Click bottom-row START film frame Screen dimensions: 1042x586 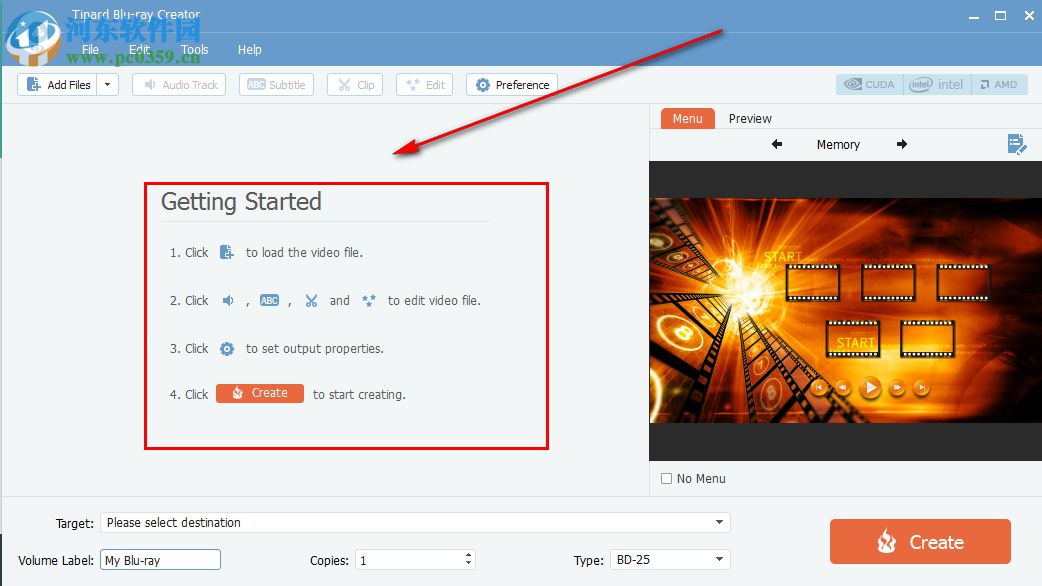pos(853,339)
